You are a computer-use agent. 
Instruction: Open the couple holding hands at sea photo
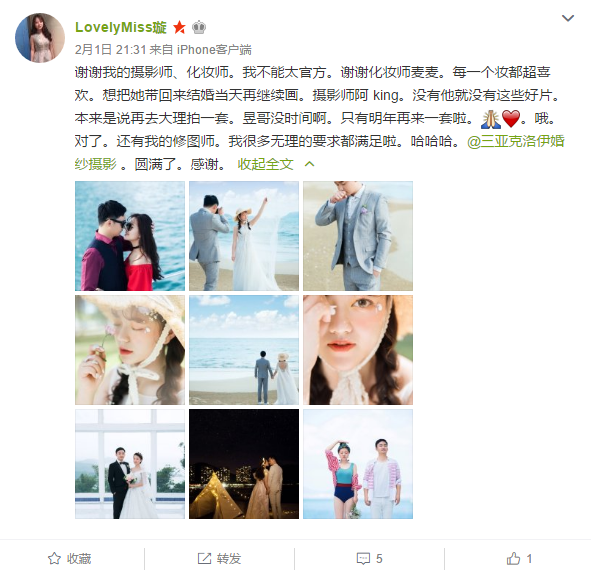click(244, 350)
